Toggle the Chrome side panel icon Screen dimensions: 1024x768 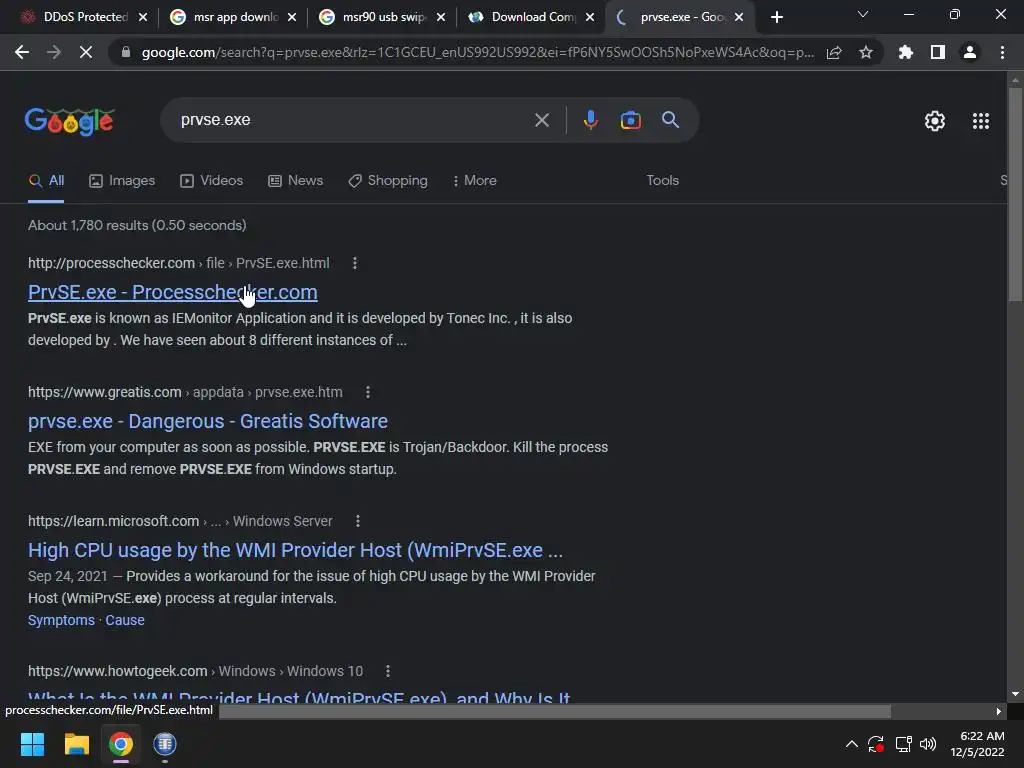938,52
